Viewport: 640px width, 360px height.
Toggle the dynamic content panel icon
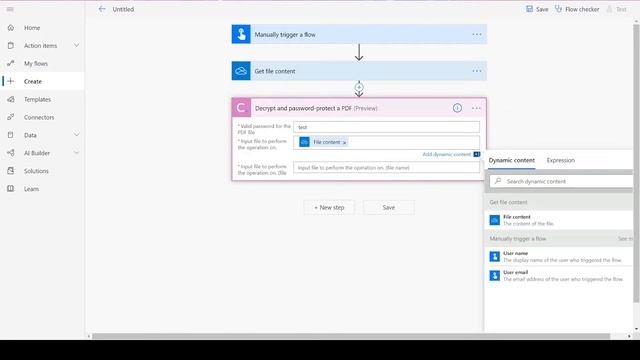(x=477, y=154)
